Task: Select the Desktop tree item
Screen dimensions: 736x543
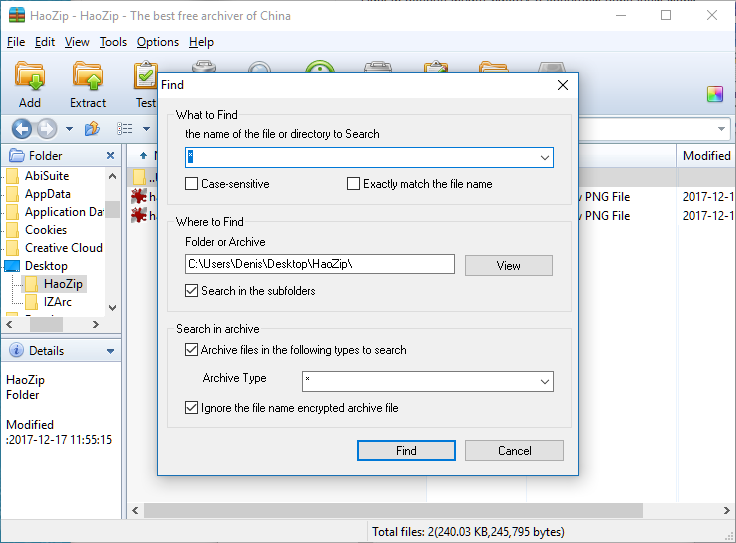Action: click(46, 266)
